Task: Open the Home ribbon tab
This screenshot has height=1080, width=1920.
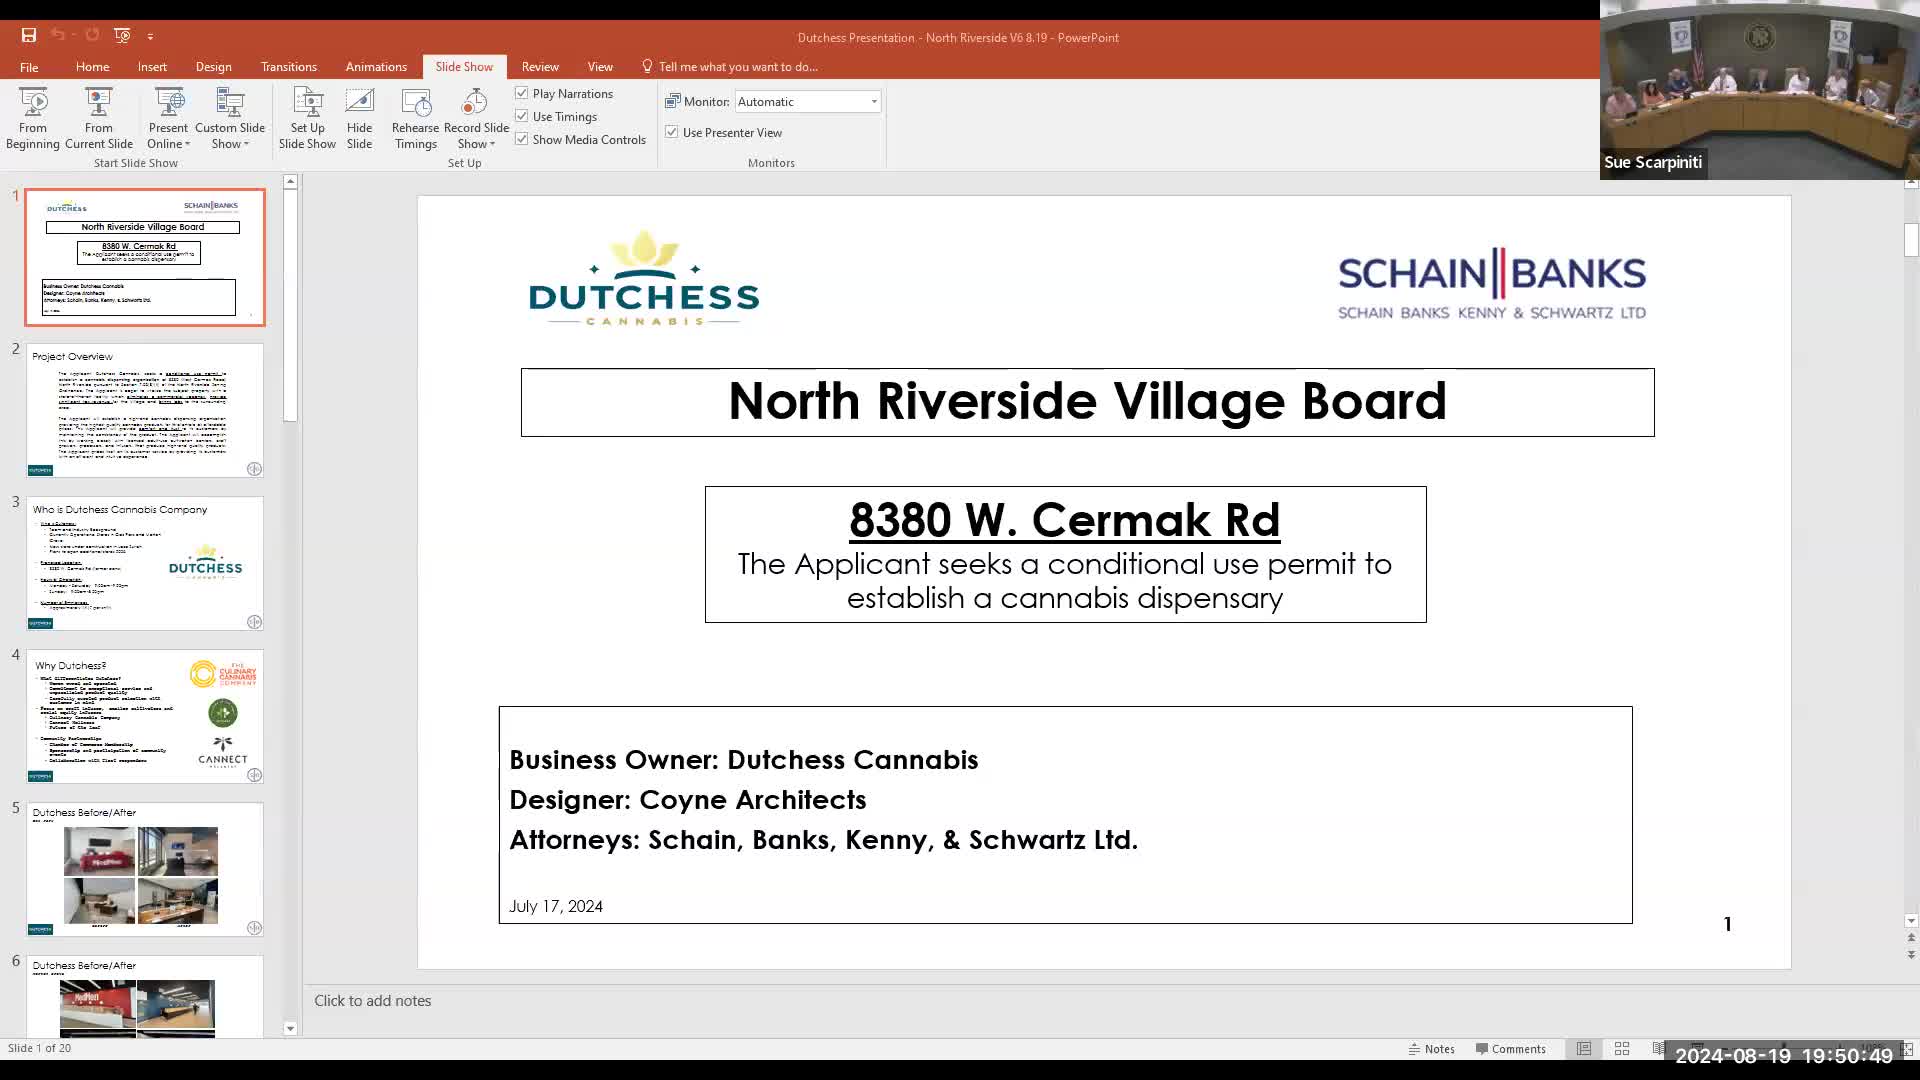Action: click(92, 67)
